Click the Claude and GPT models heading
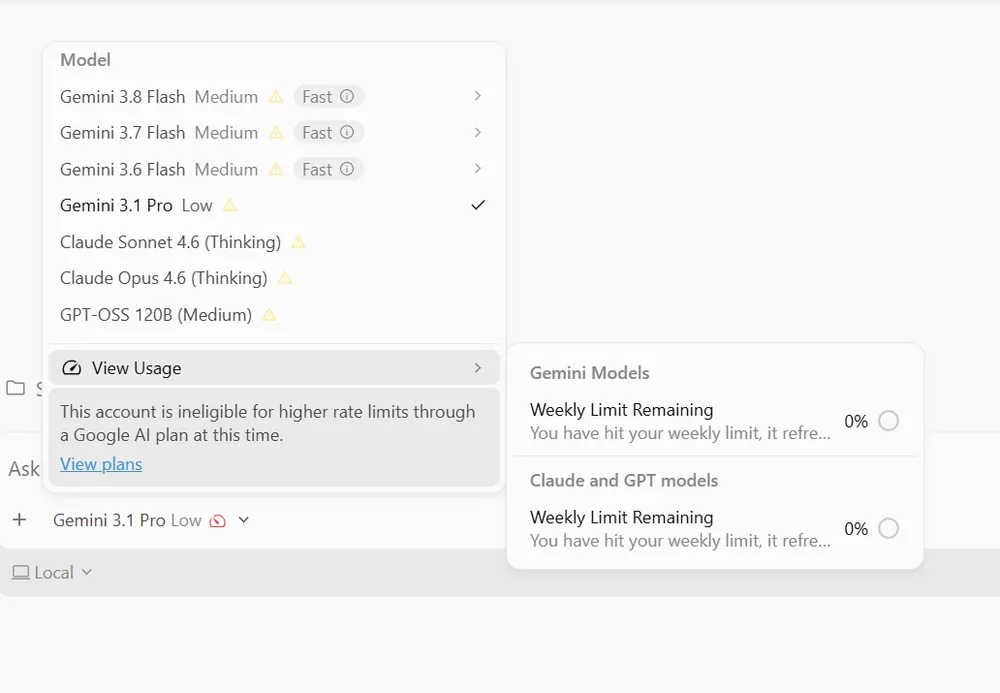The image size is (1000, 693). tap(624, 481)
